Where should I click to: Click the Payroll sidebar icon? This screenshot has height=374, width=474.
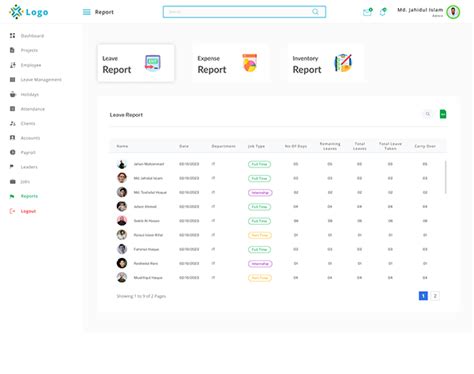pos(13,152)
